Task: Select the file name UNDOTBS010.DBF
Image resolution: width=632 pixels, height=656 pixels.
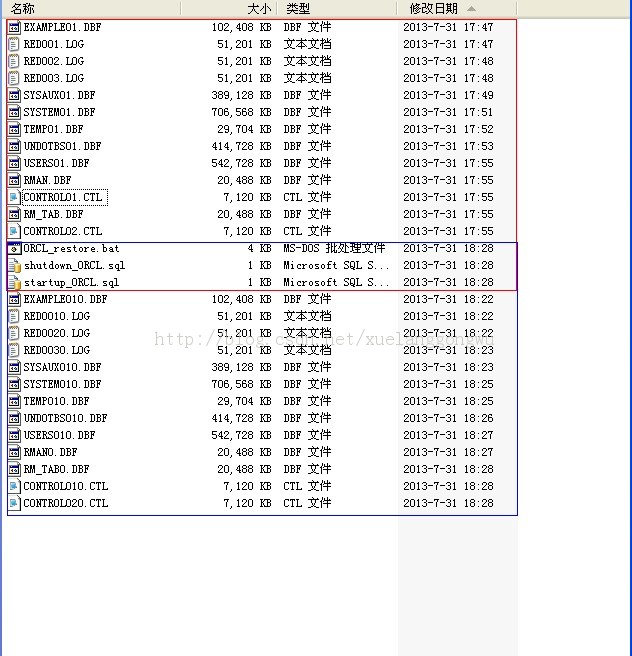Action: tap(66, 418)
